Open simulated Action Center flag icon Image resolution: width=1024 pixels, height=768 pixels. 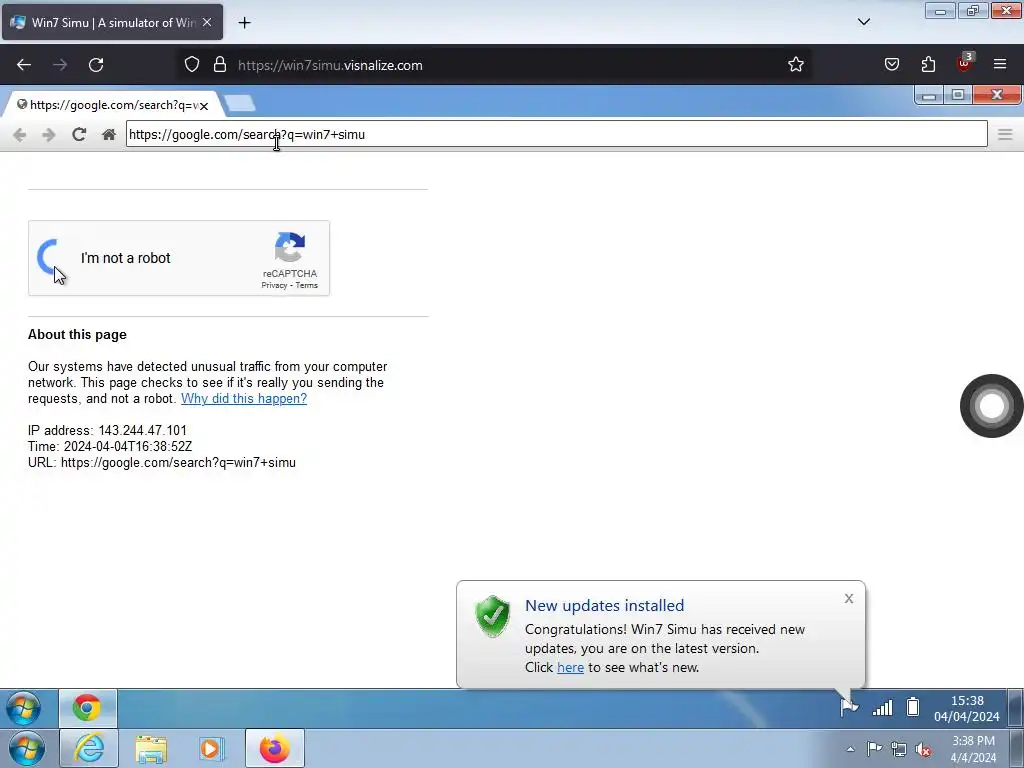click(x=849, y=707)
